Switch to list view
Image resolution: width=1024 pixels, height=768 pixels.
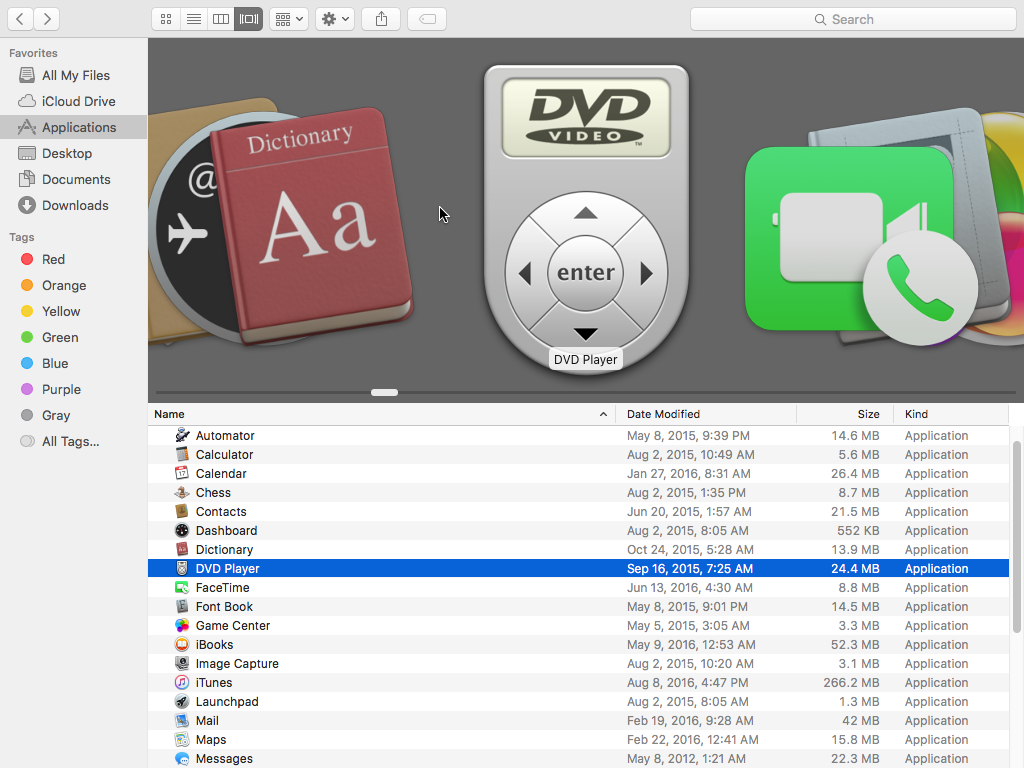pos(194,19)
